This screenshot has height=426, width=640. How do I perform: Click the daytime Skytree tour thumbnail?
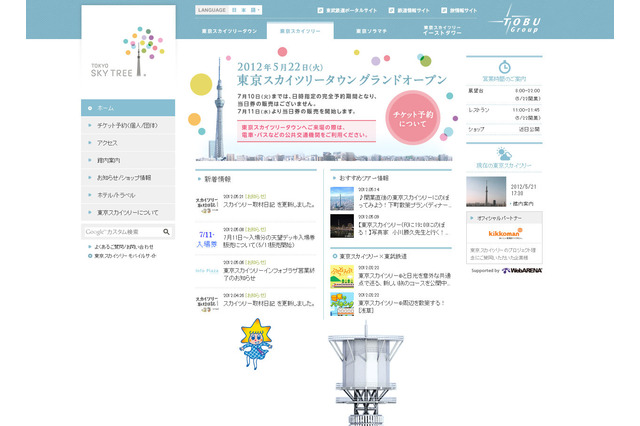coord(342,199)
